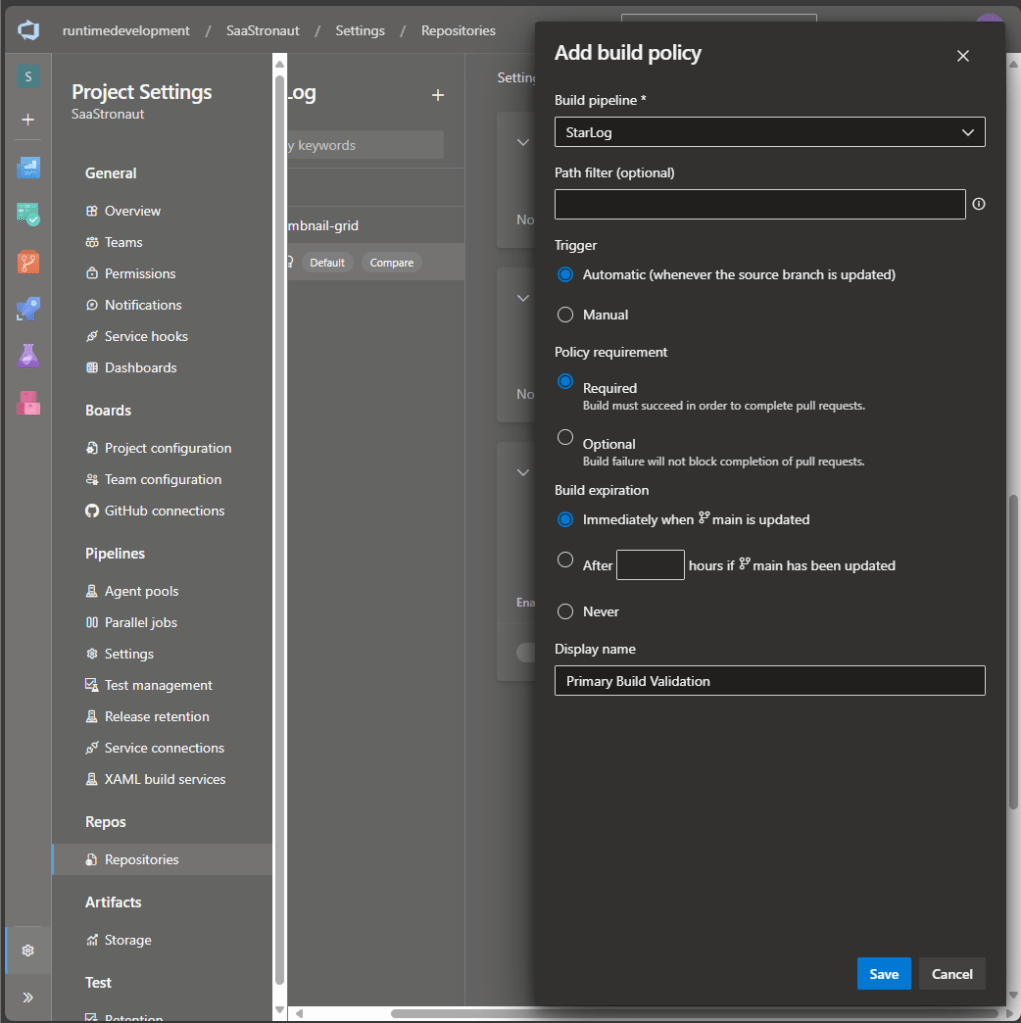1021x1023 pixels.
Task: Select the Manual trigger radio button
Action: click(x=565, y=315)
